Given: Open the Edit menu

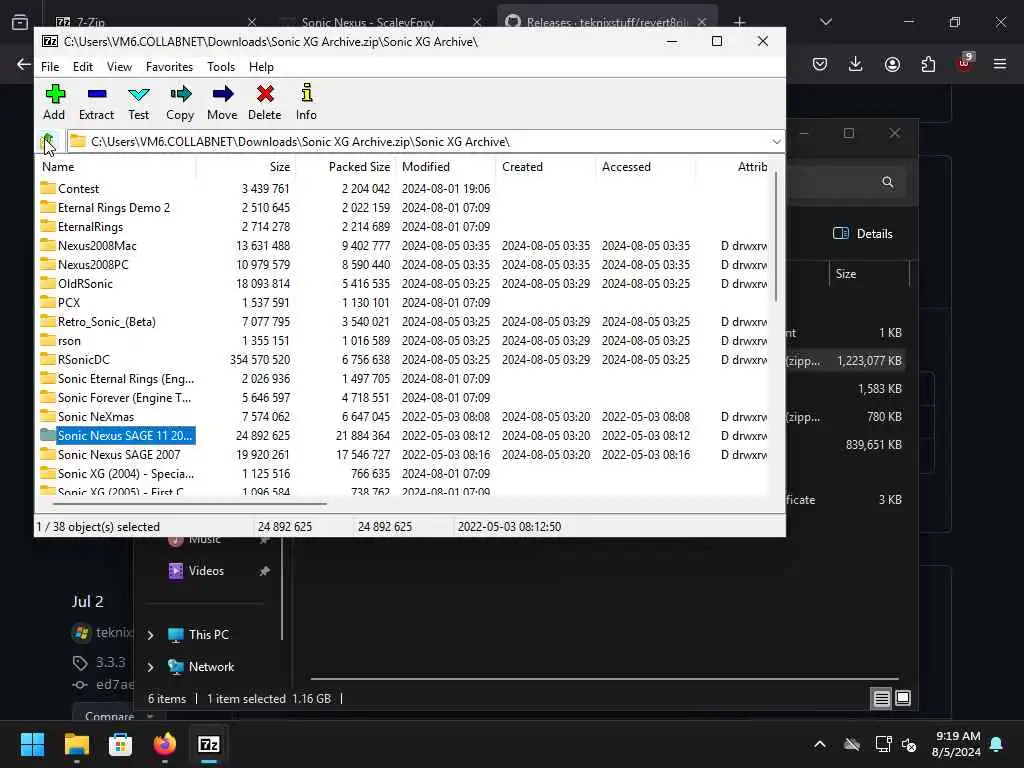Looking at the screenshot, I should pos(82,67).
